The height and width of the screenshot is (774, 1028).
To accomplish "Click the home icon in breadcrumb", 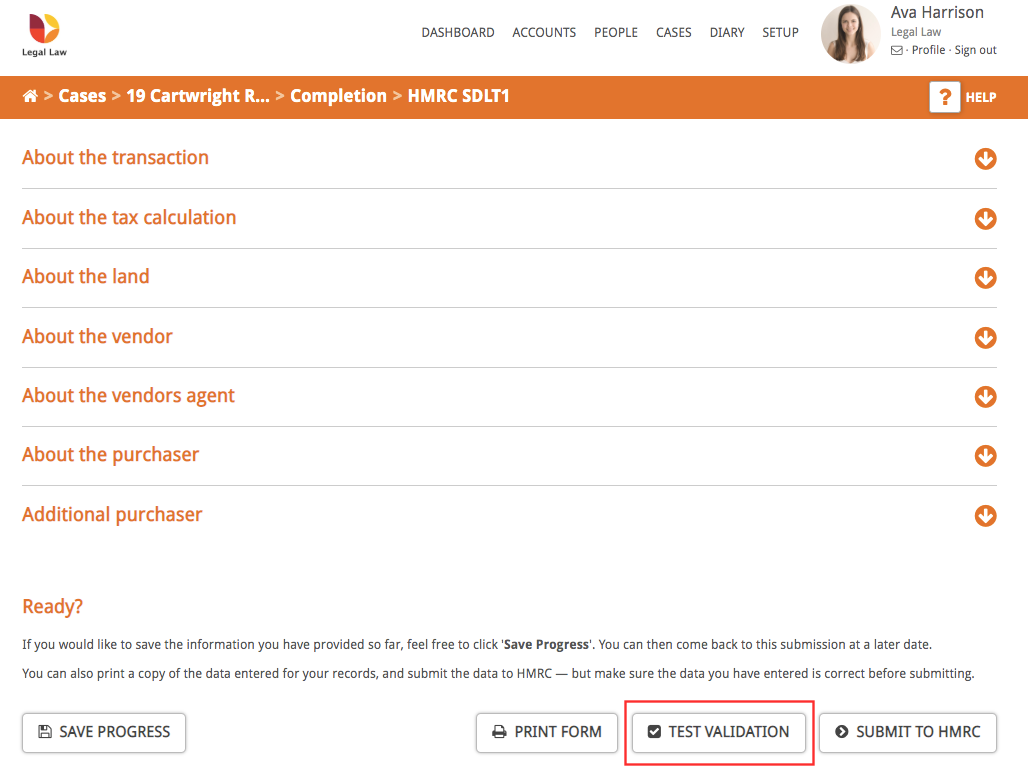I will point(30,96).
